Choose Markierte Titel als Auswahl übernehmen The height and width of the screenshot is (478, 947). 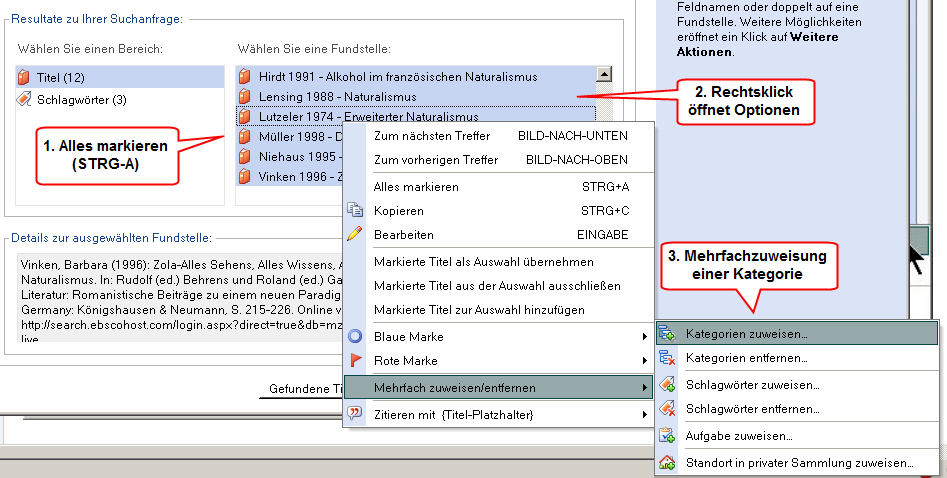click(499, 262)
